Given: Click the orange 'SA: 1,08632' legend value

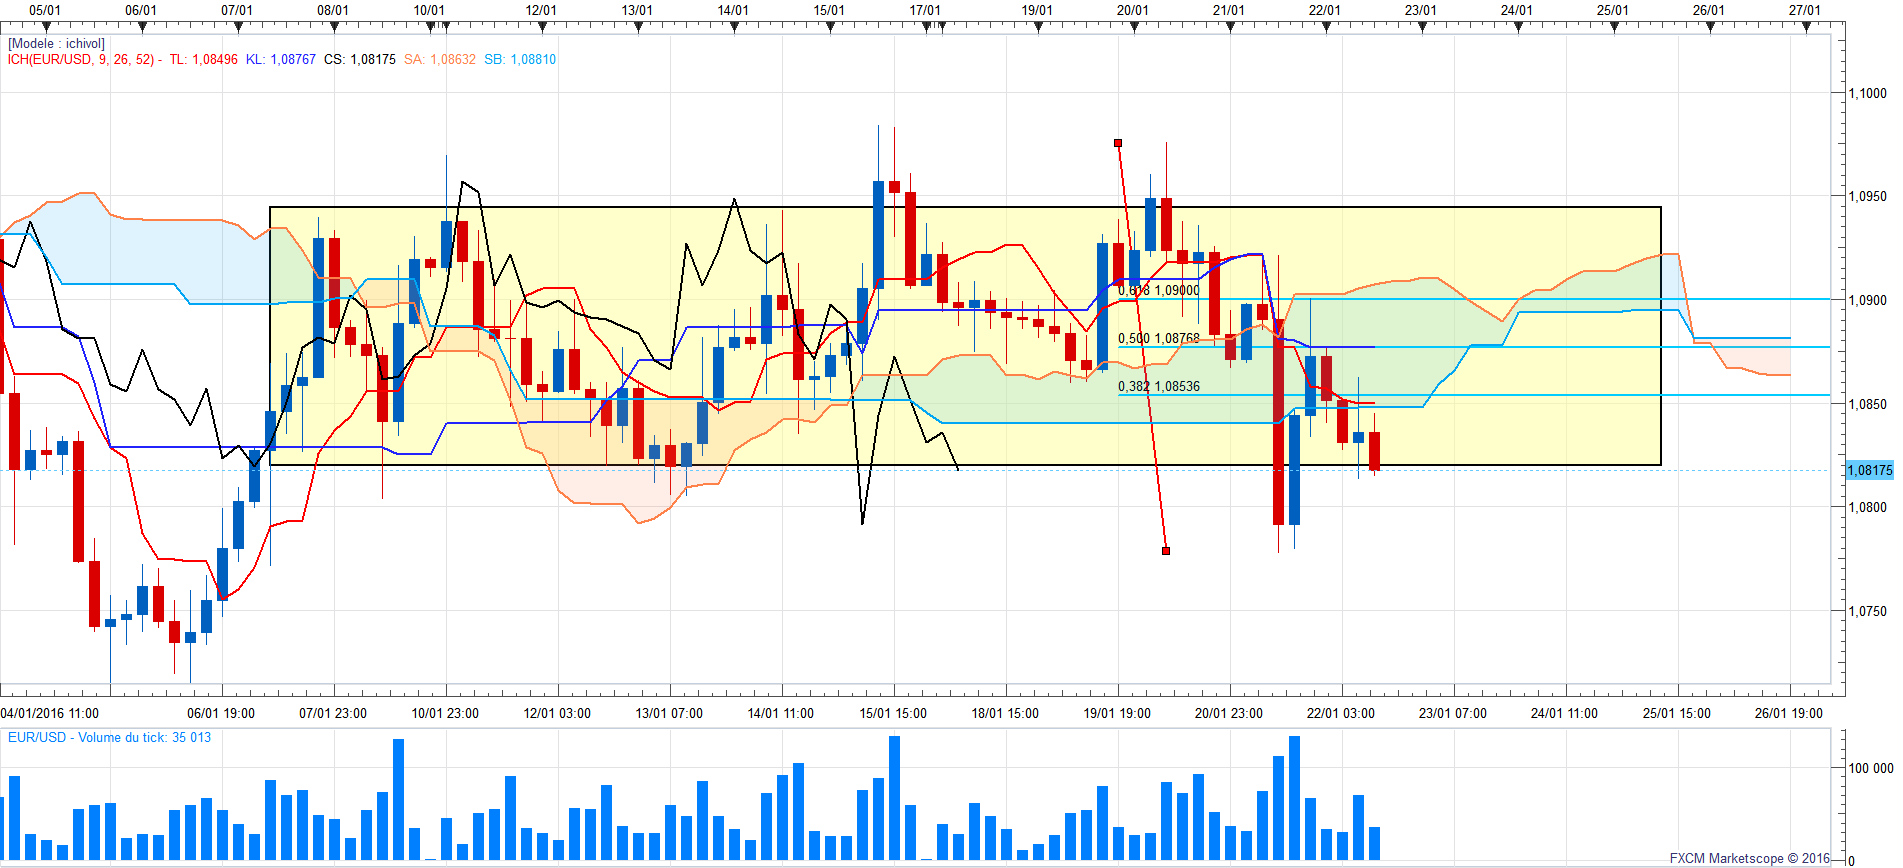Looking at the screenshot, I should [x=440, y=60].
